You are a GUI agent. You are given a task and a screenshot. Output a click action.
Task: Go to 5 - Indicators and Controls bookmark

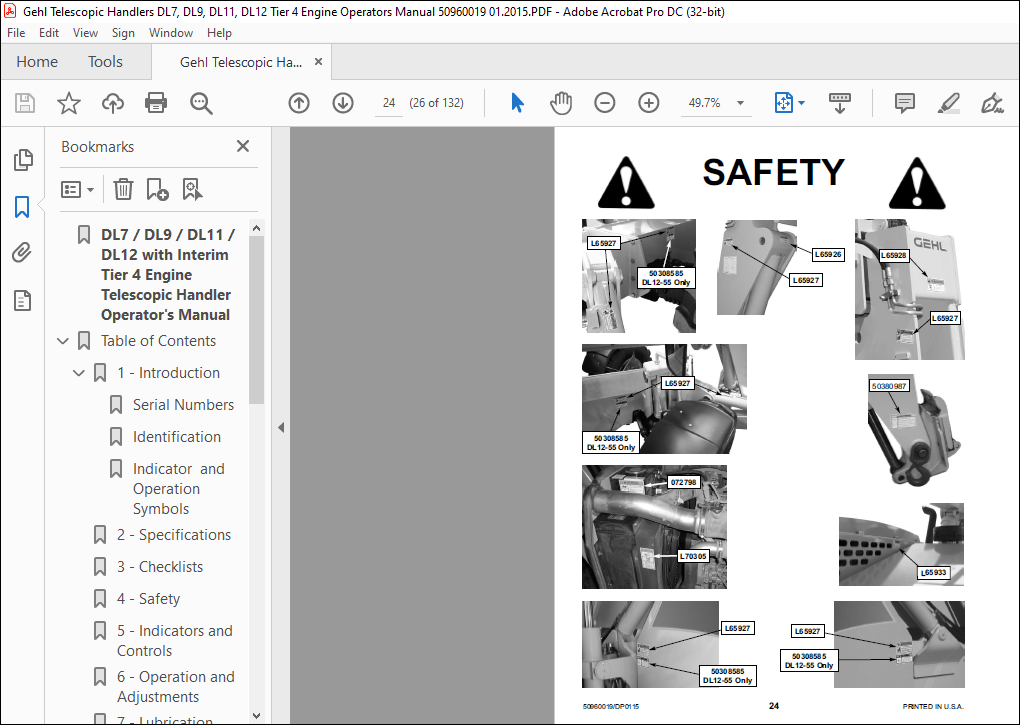(x=175, y=640)
